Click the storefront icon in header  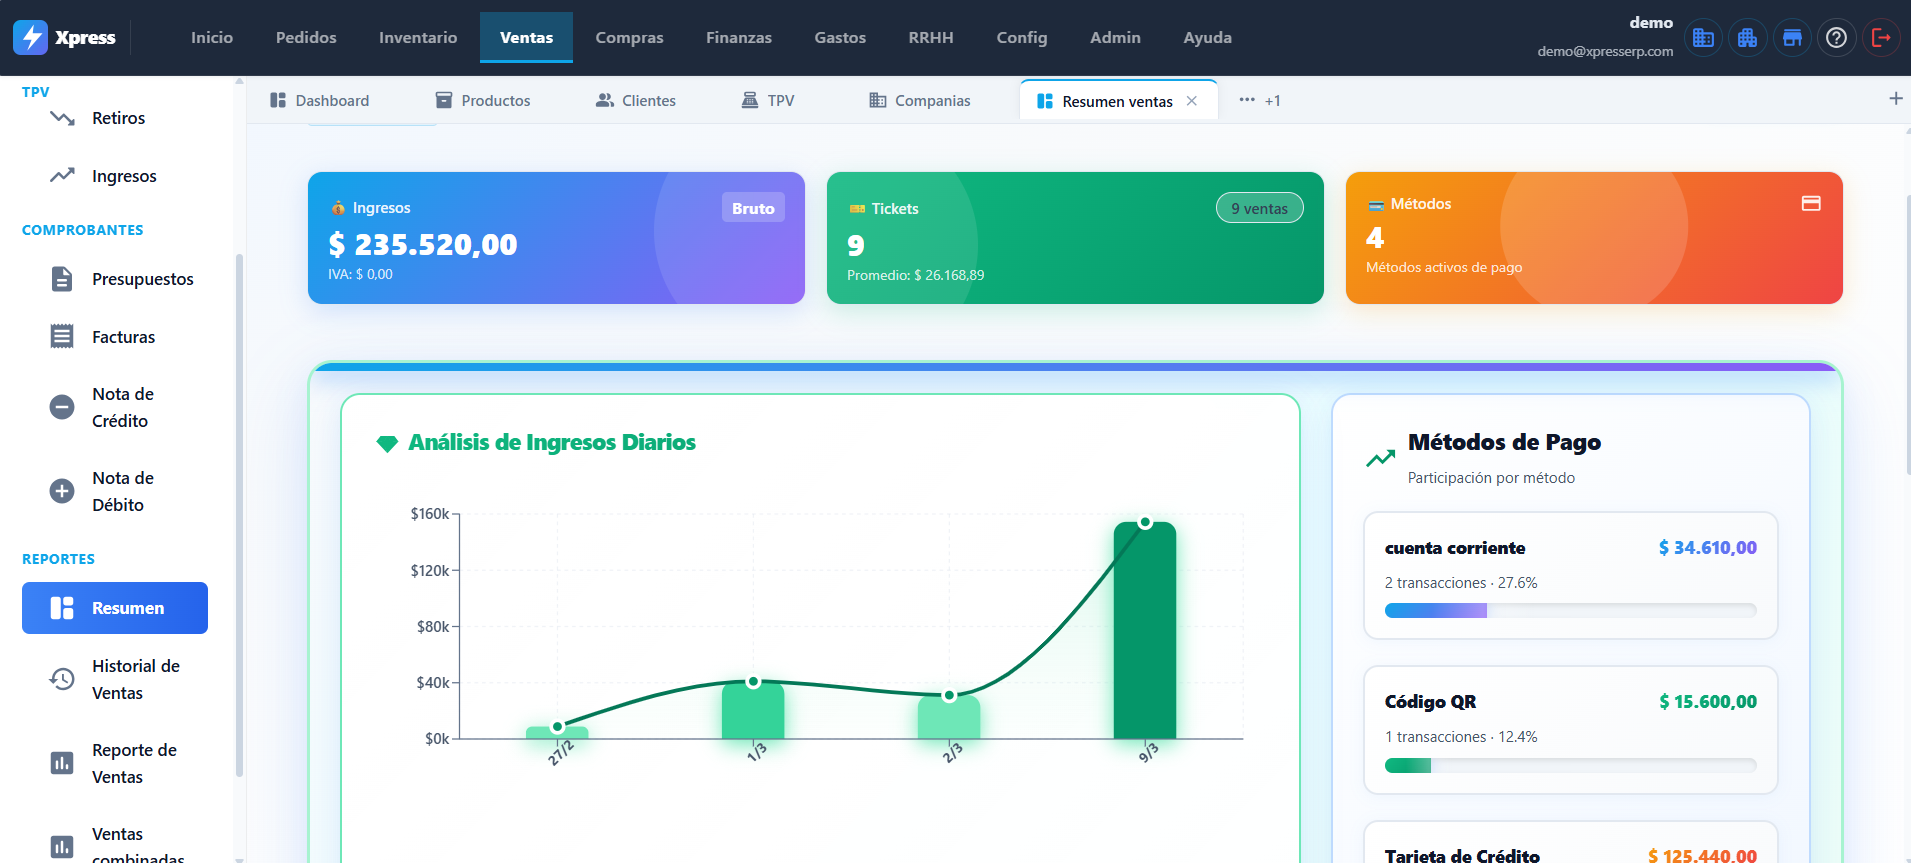tap(1792, 38)
